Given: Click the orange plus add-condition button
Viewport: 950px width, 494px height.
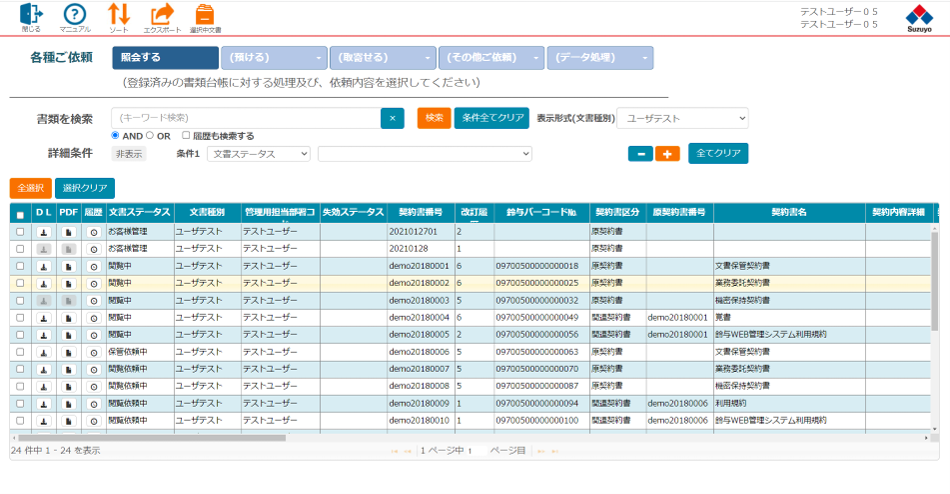Looking at the screenshot, I should [x=668, y=154].
